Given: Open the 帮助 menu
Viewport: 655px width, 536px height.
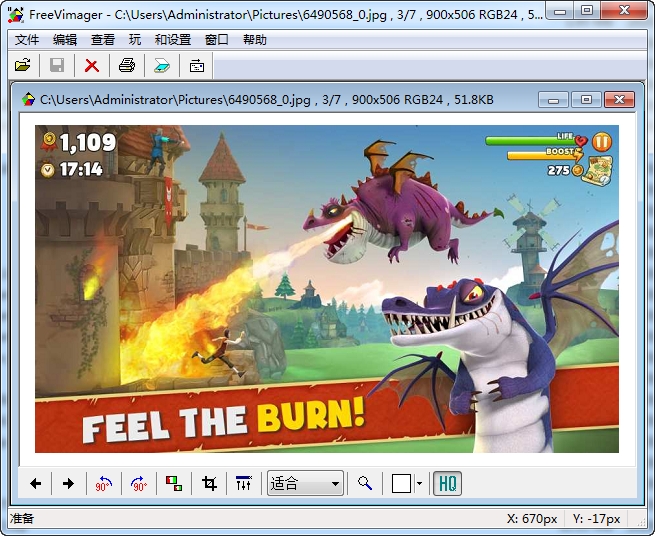Looking at the screenshot, I should pos(254,40).
